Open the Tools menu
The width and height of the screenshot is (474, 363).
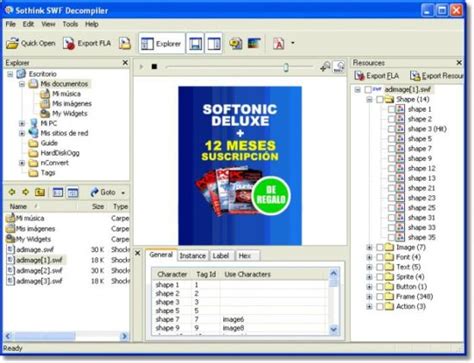click(x=70, y=24)
